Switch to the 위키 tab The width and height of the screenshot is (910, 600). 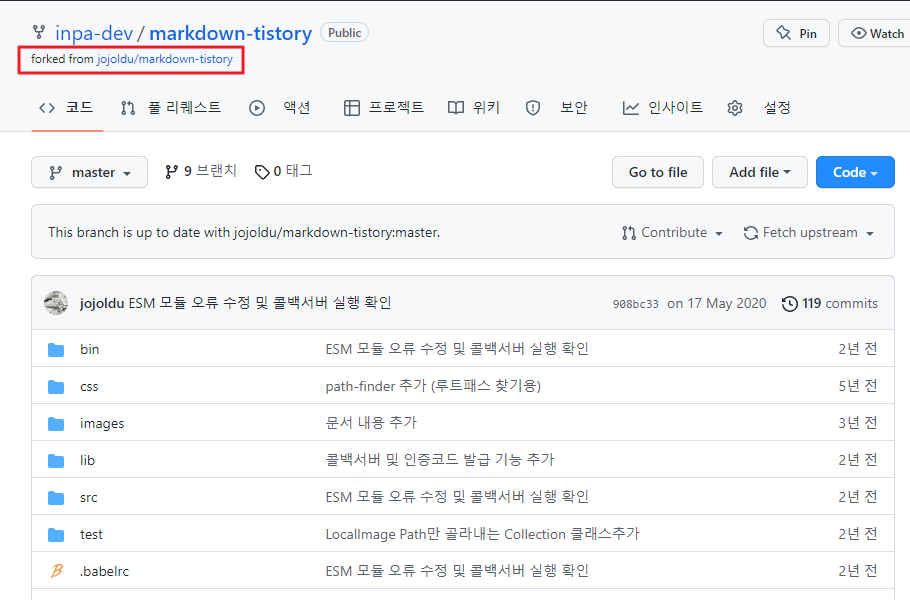click(474, 108)
